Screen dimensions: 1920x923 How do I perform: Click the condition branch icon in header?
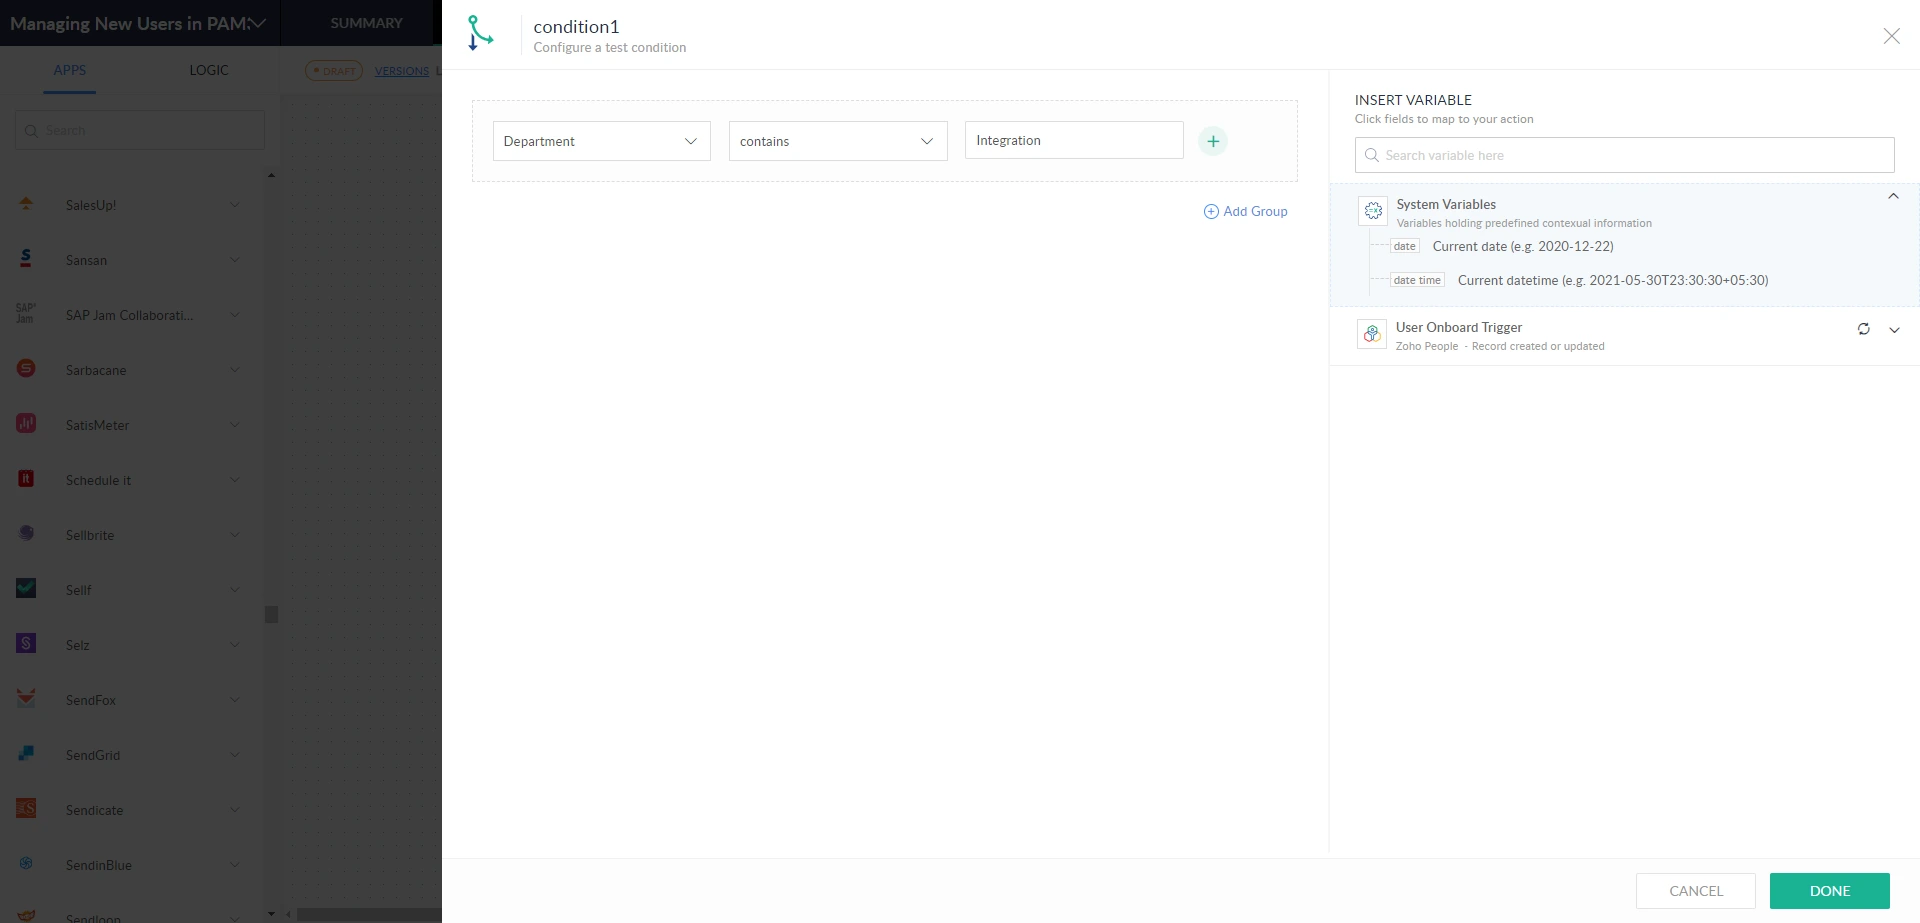coord(480,33)
